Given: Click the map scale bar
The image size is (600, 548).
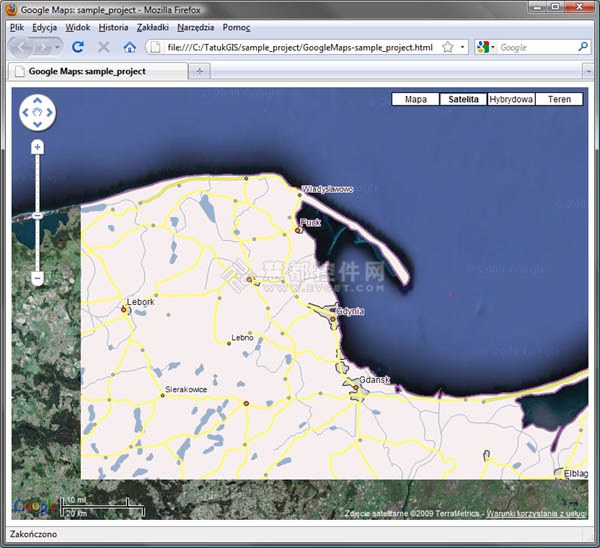Looking at the screenshot, I should click(x=103, y=506).
